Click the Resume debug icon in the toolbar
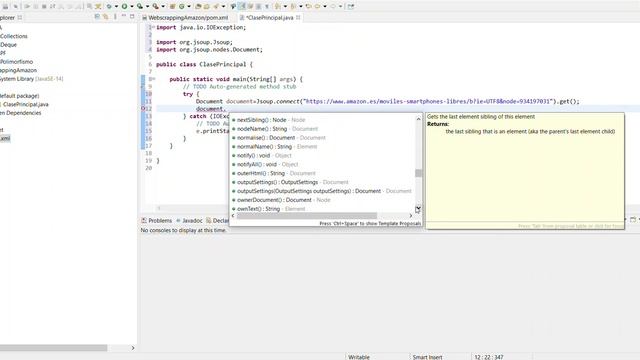640x360 pixels. tap(27, 7)
